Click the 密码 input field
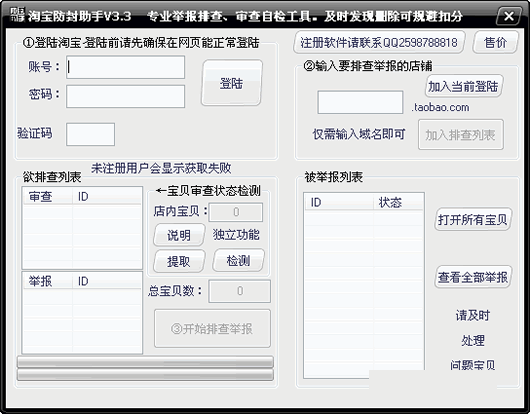The height and width of the screenshot is (414, 530). (125, 96)
